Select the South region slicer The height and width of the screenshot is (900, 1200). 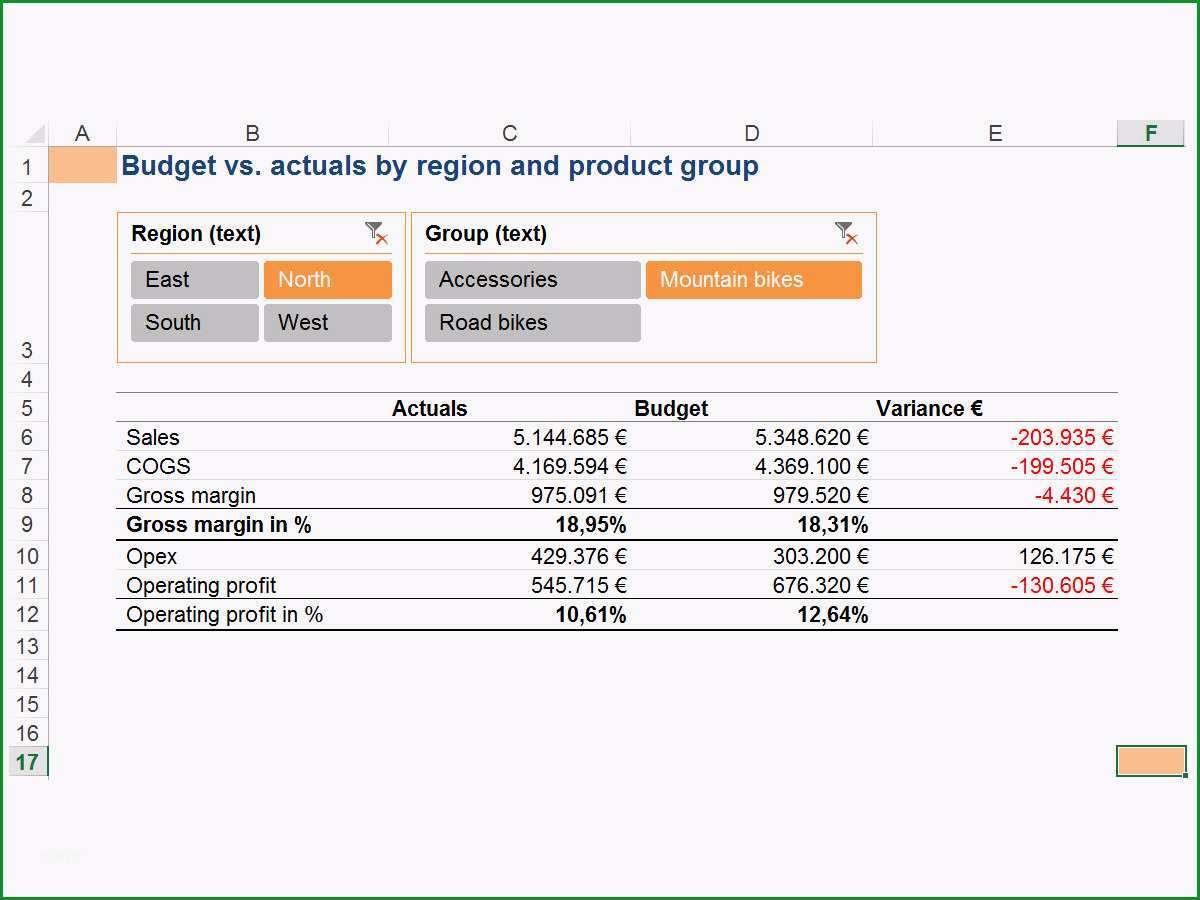point(195,323)
